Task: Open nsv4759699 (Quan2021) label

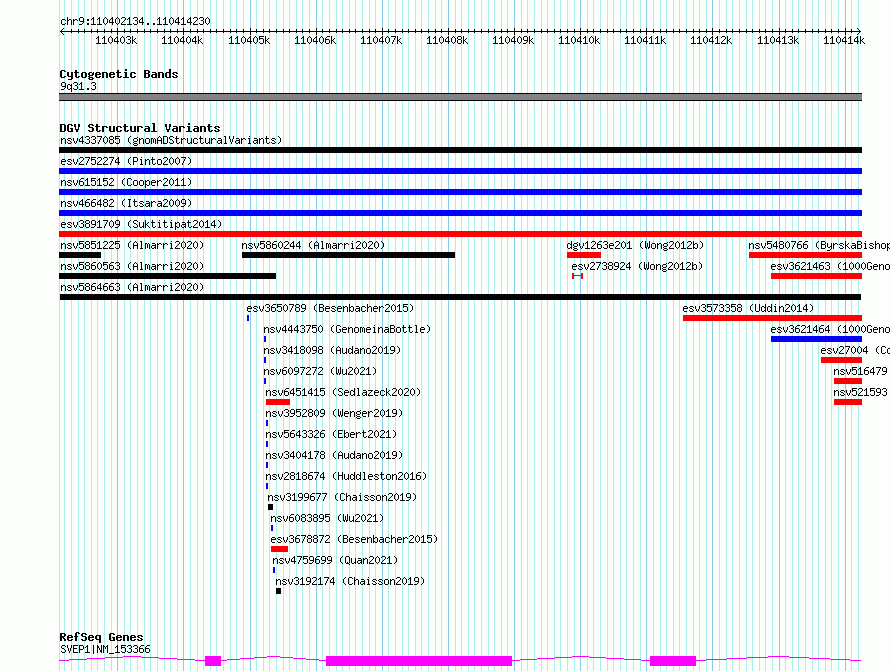Action: [x=335, y=560]
